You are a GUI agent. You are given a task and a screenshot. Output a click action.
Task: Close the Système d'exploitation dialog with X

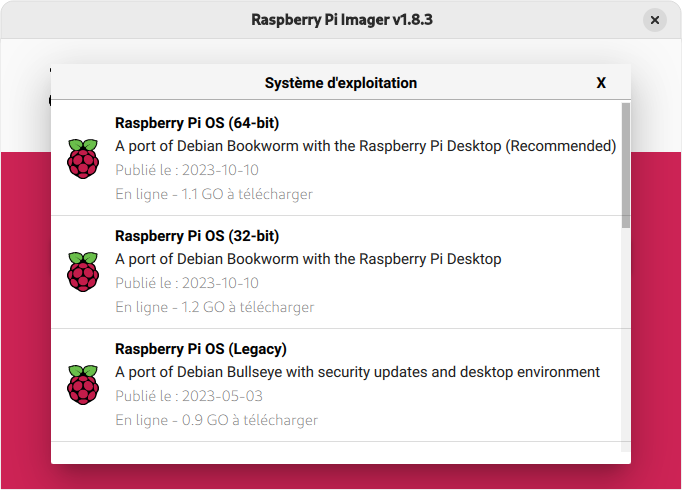coord(601,83)
